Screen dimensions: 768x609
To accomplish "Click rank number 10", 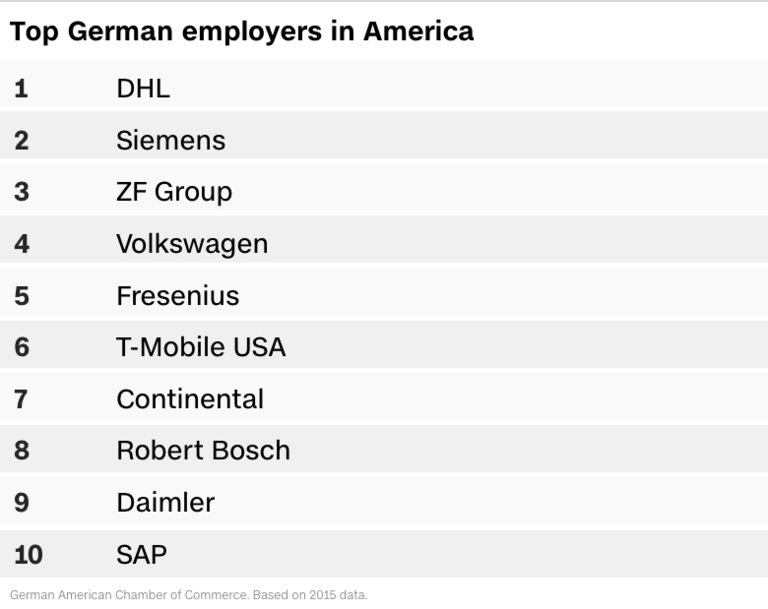I will (28, 554).
